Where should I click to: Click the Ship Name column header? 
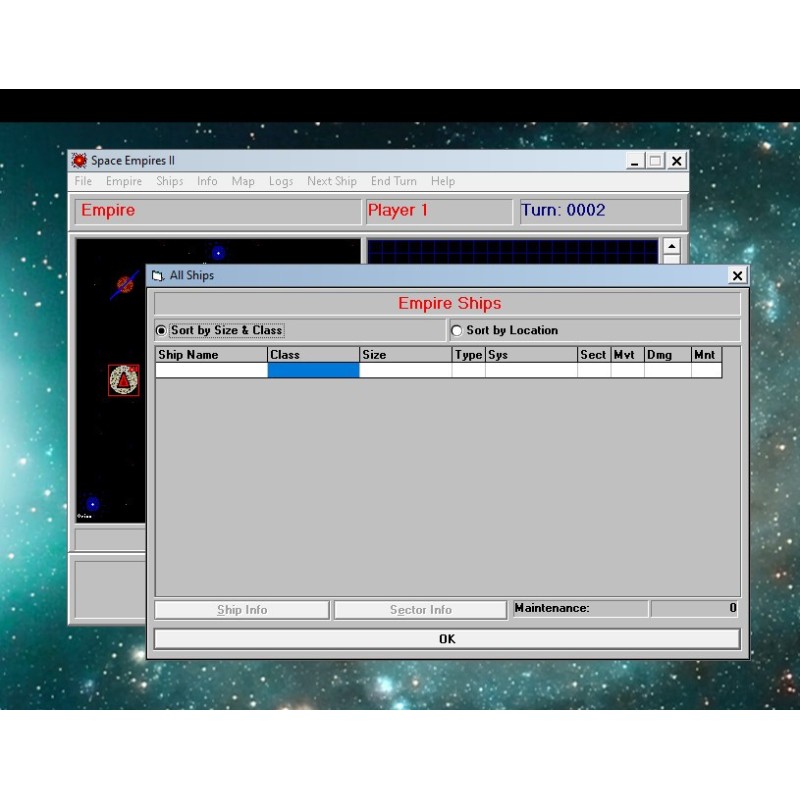point(211,355)
